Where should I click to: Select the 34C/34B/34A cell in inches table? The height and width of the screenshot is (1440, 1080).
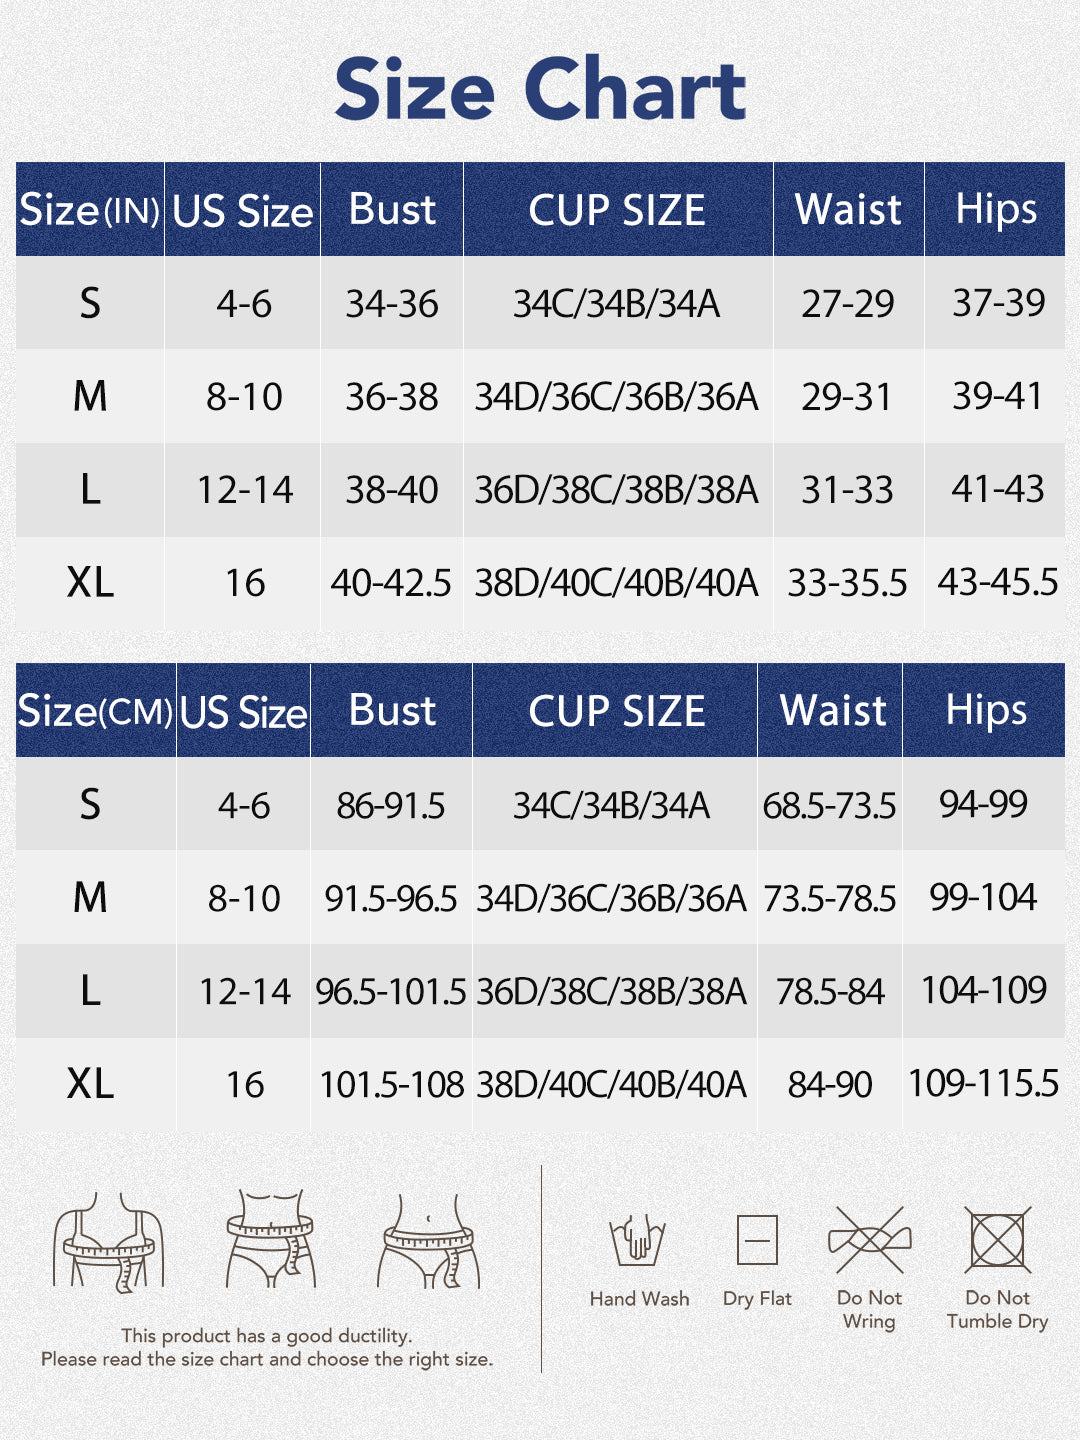(x=617, y=304)
